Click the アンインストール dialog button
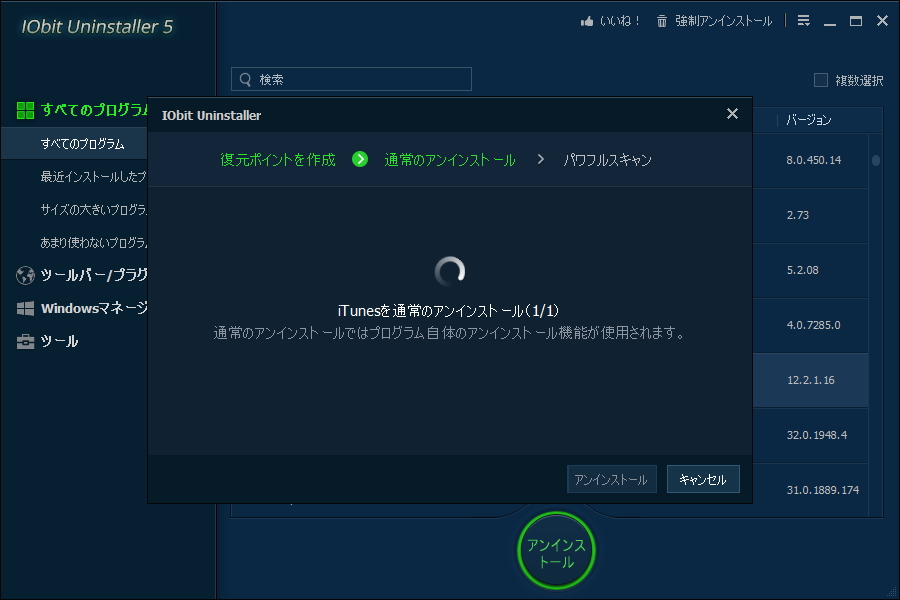900x600 pixels. point(610,479)
